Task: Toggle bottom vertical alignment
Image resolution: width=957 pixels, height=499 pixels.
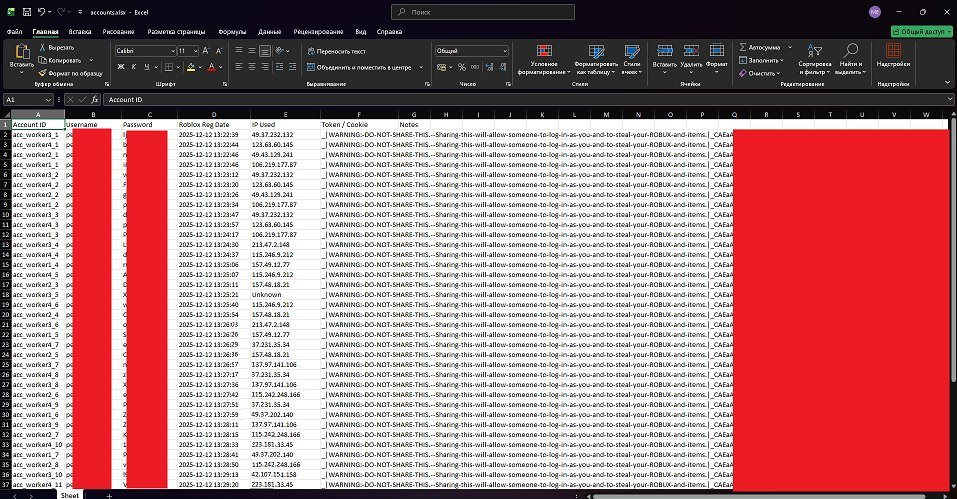Action: pyautogui.click(x=265, y=51)
